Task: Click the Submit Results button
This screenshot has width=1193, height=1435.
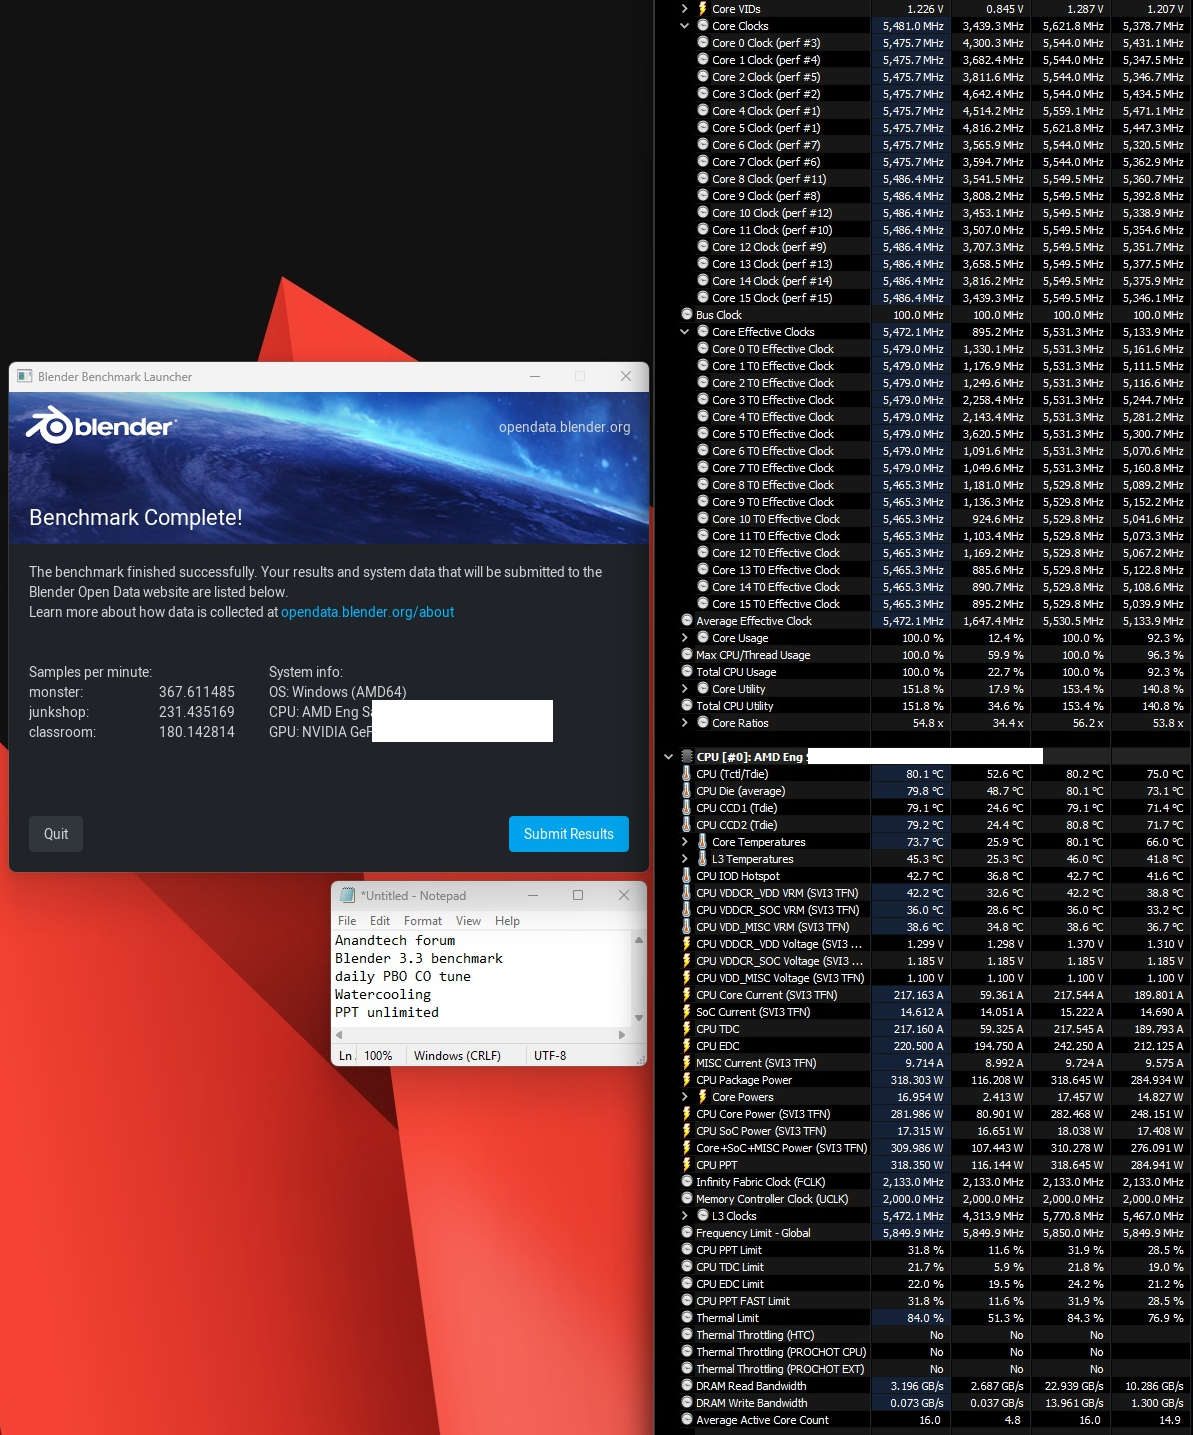Action: pyautogui.click(x=568, y=833)
